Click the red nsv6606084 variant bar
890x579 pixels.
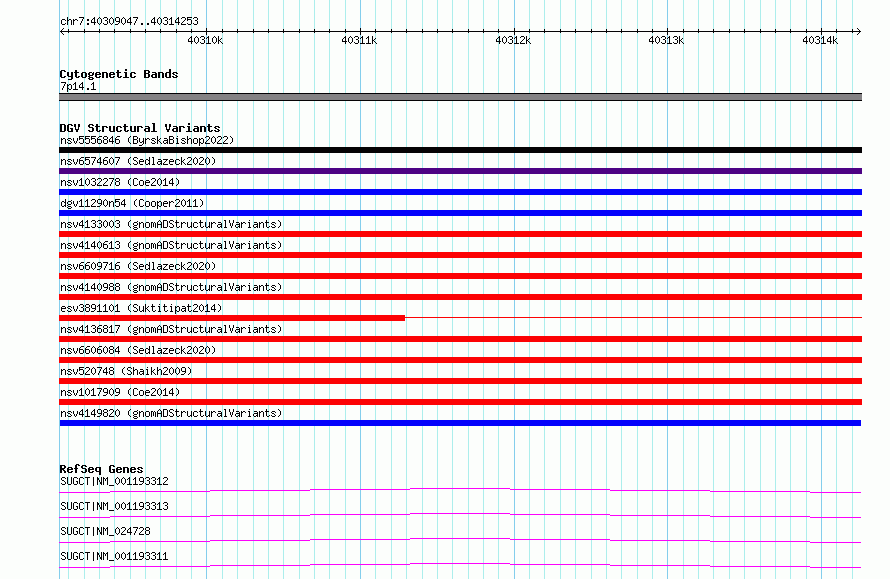click(x=460, y=360)
